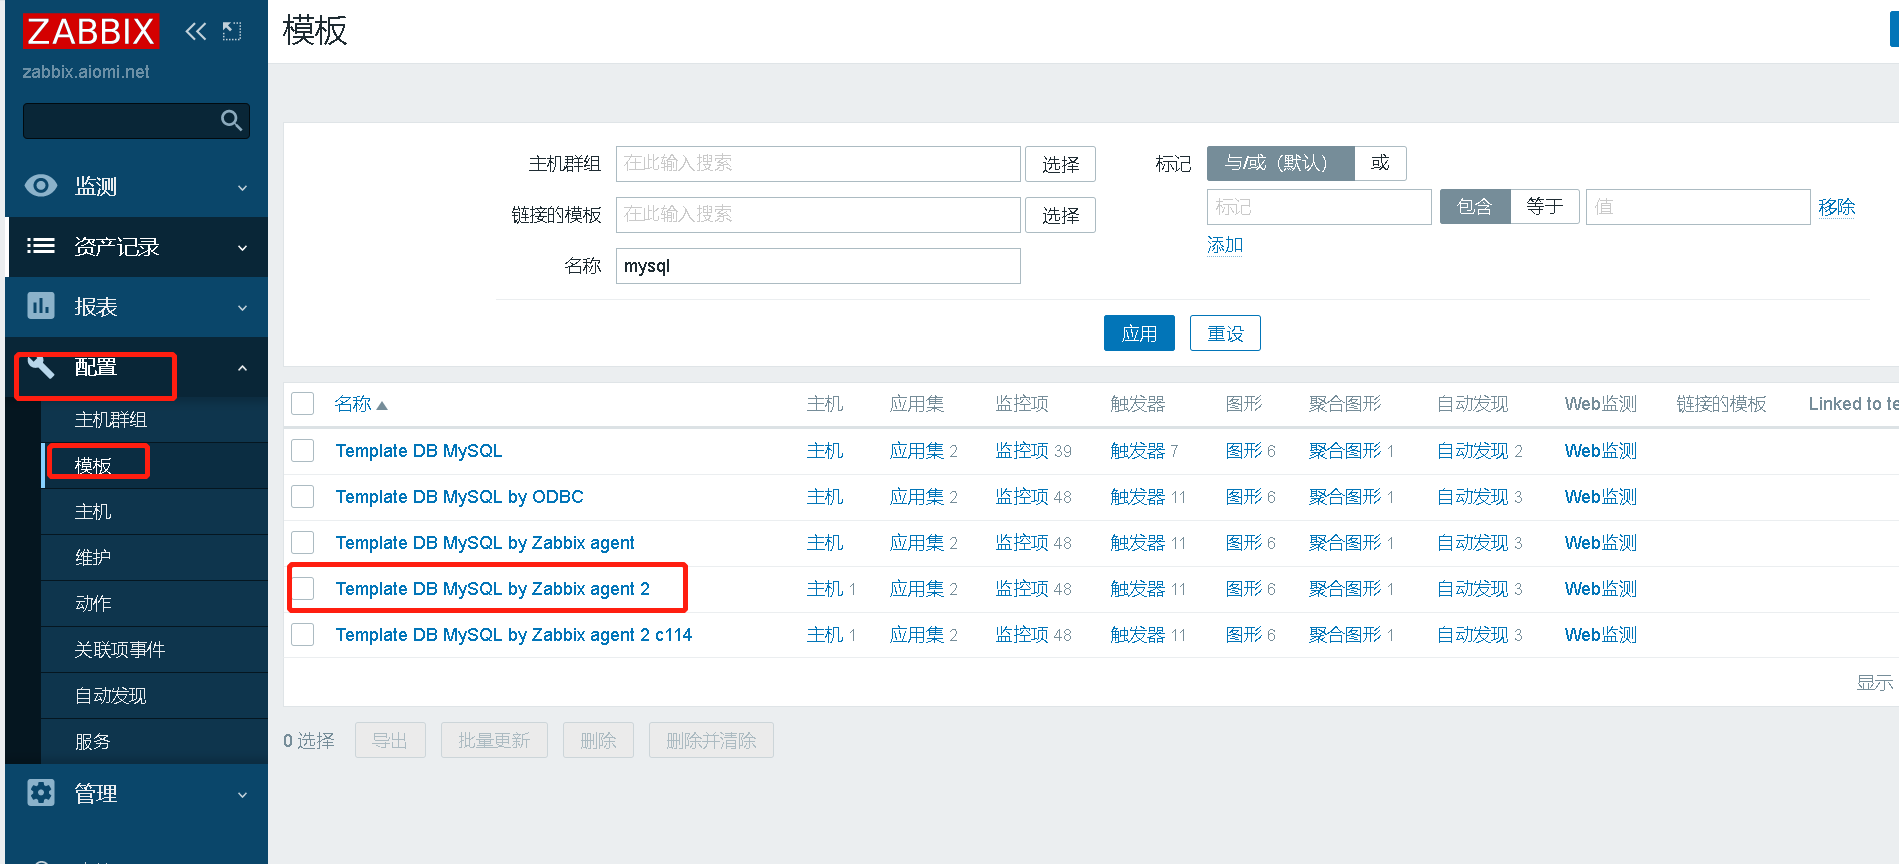Screen dimensions: 1900x864
Task: Select 等于 tag operator
Action: [1545, 207]
